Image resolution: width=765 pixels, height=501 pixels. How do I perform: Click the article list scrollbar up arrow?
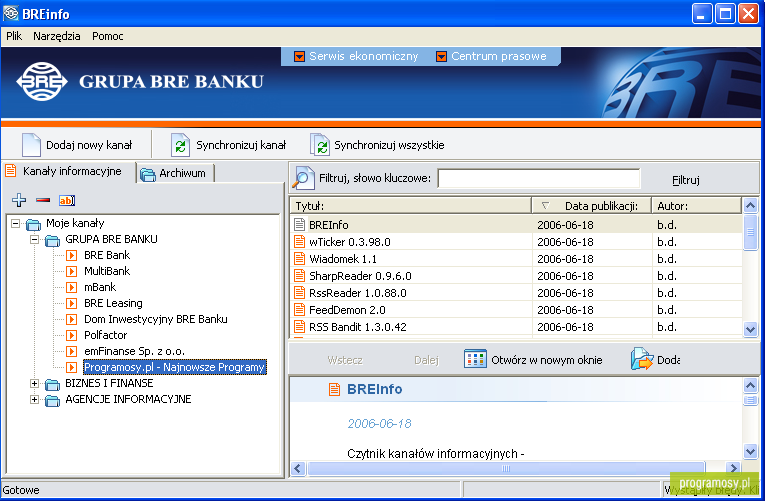pos(750,205)
